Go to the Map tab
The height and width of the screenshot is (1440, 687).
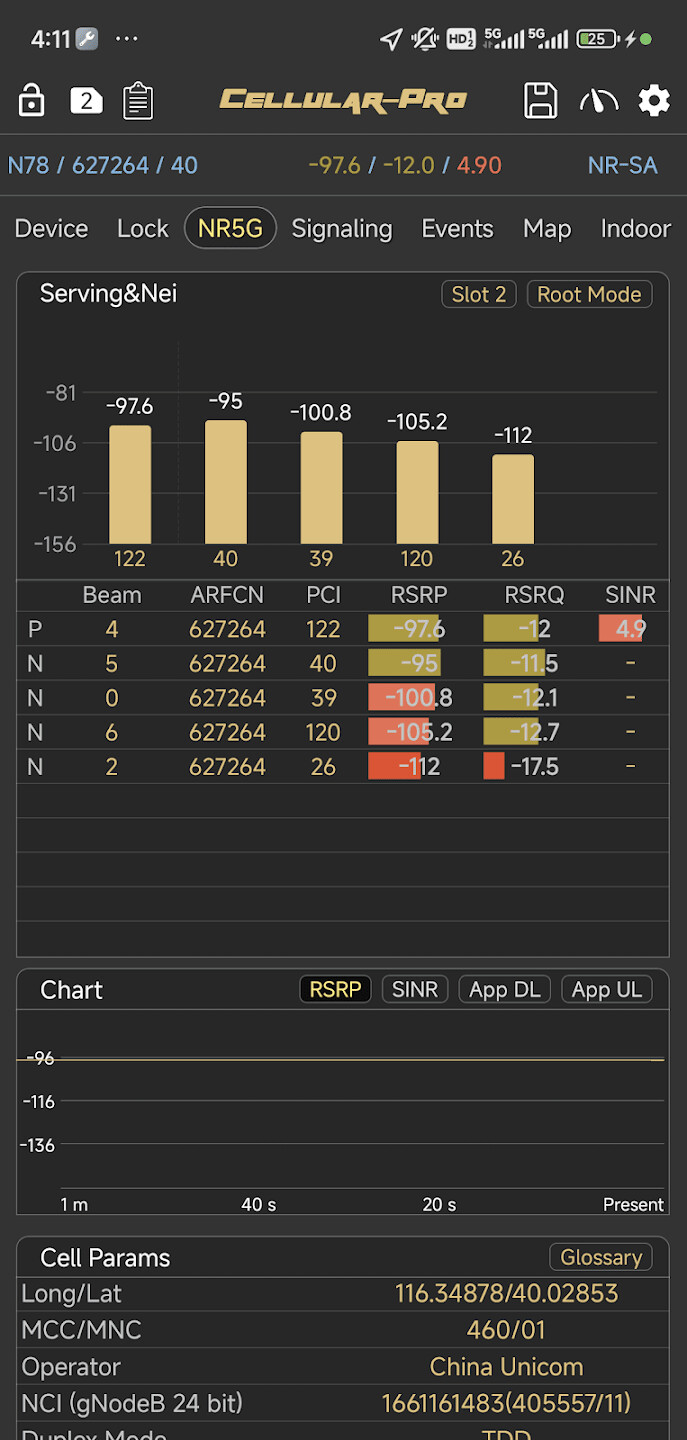tap(546, 228)
